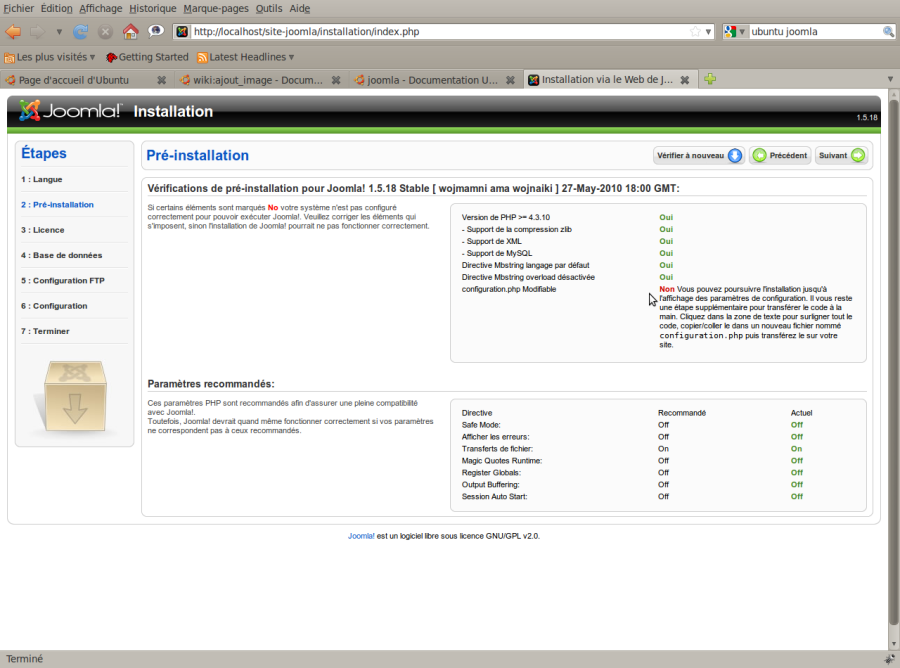The image size is (900, 668).
Task: Open a new tab with plus icon
Action: pyautogui.click(x=710, y=79)
